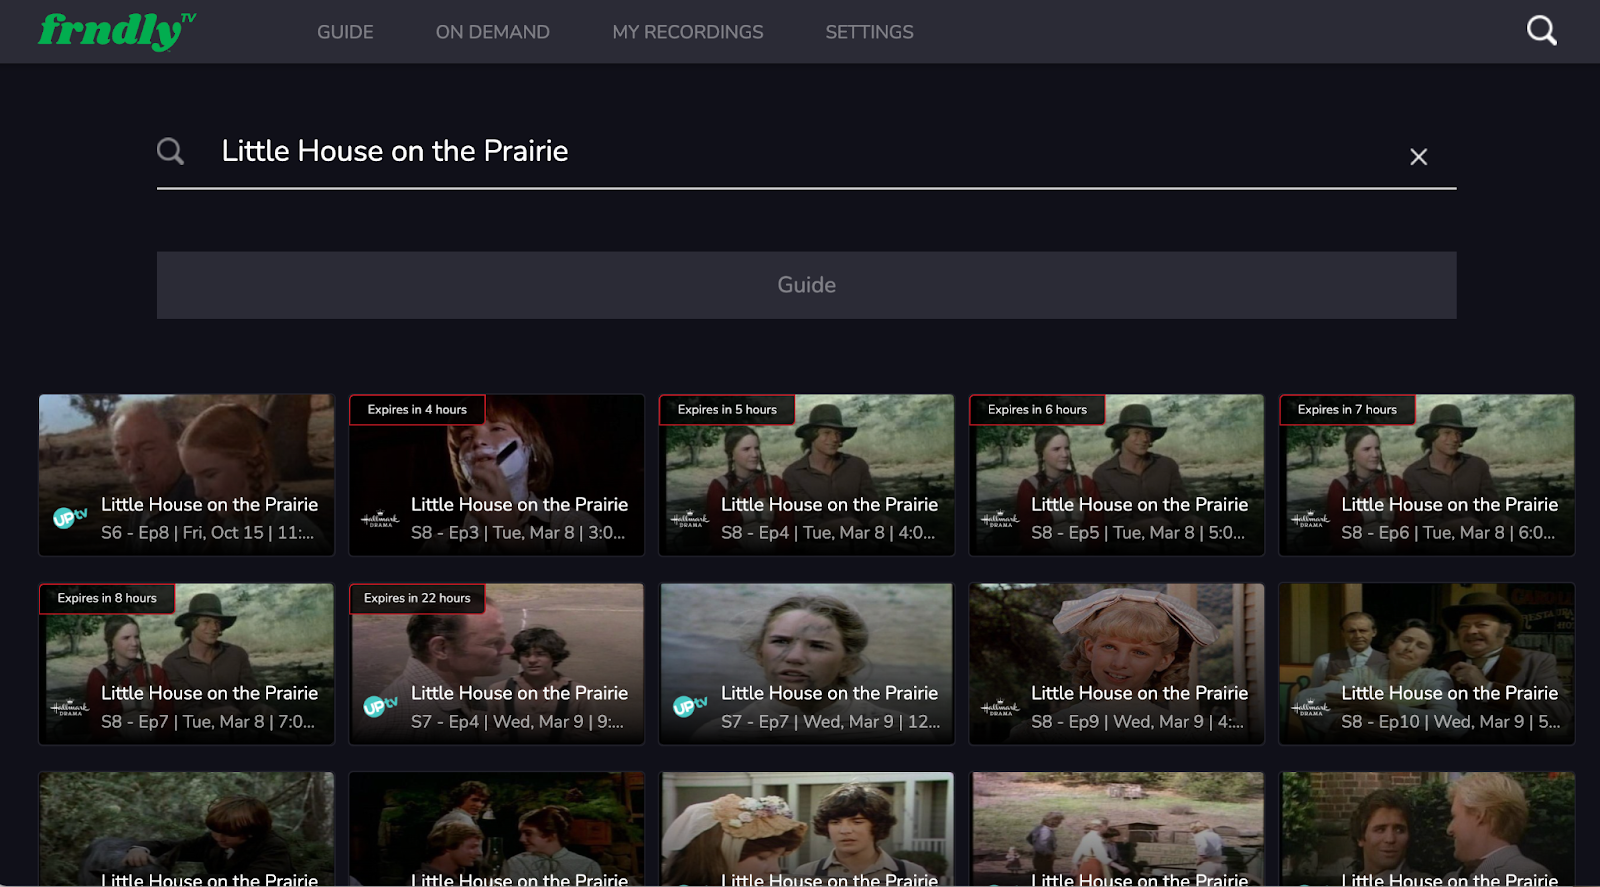Click the Frndly TV logo
The image size is (1600, 887).
(x=117, y=31)
